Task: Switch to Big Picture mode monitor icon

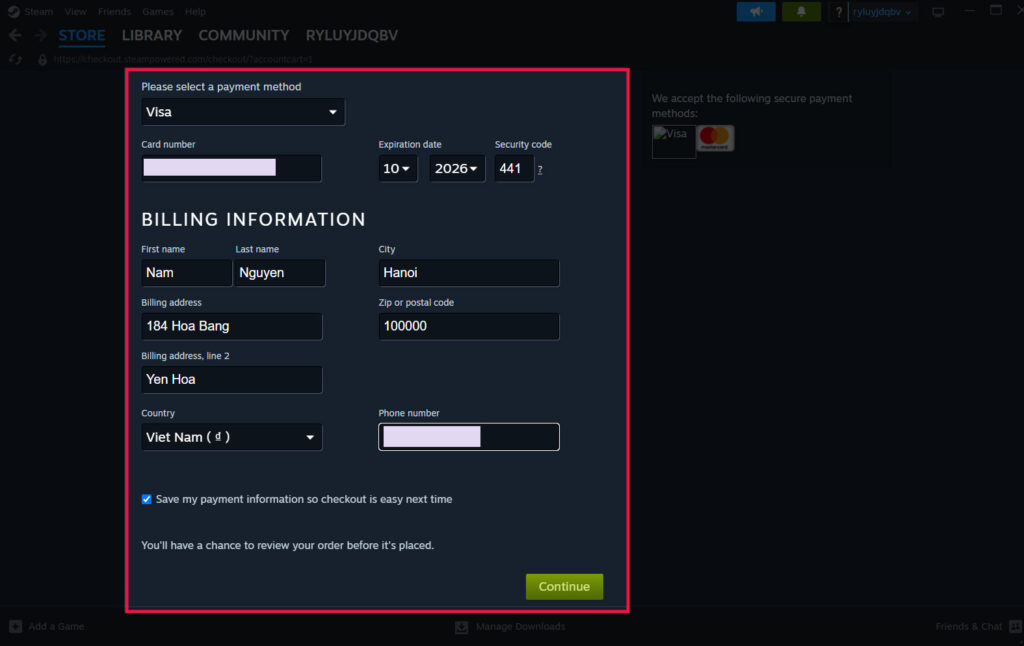Action: pos(938,12)
